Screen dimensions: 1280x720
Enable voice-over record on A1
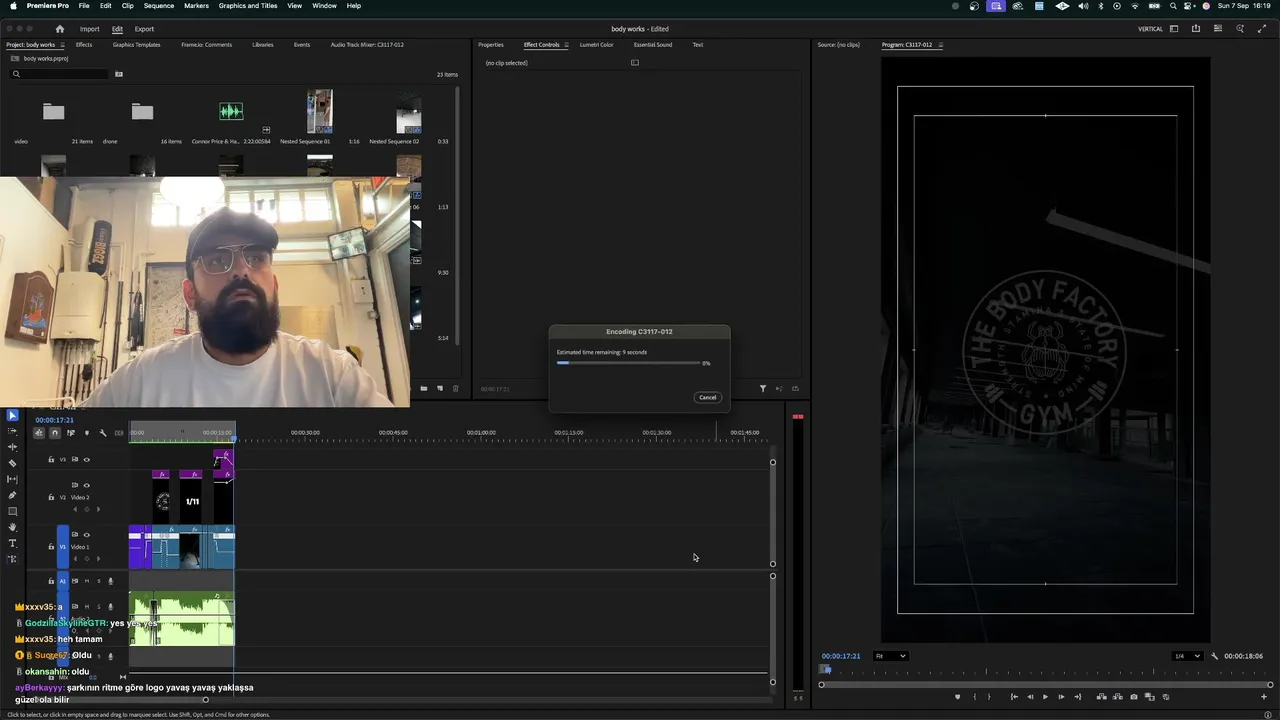(110, 581)
